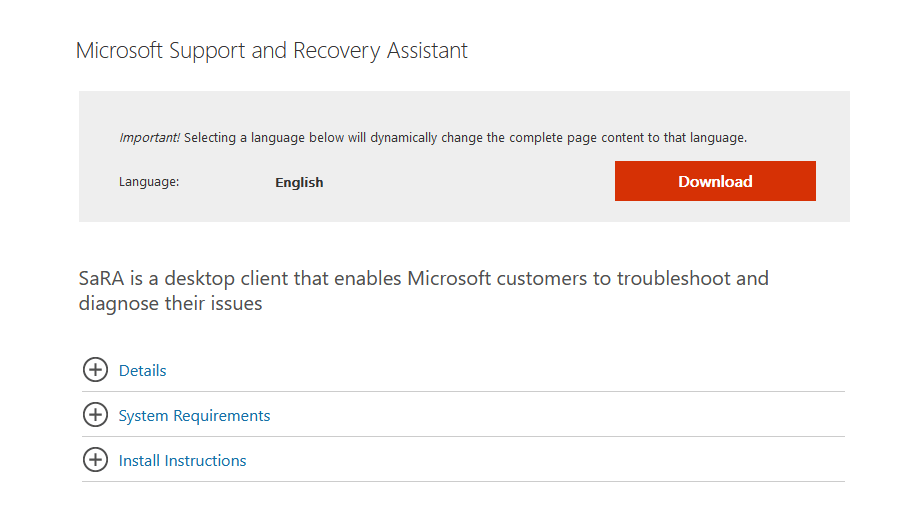Click the italic 'Important!' word
The width and height of the screenshot is (913, 513).
pyautogui.click(x=149, y=137)
